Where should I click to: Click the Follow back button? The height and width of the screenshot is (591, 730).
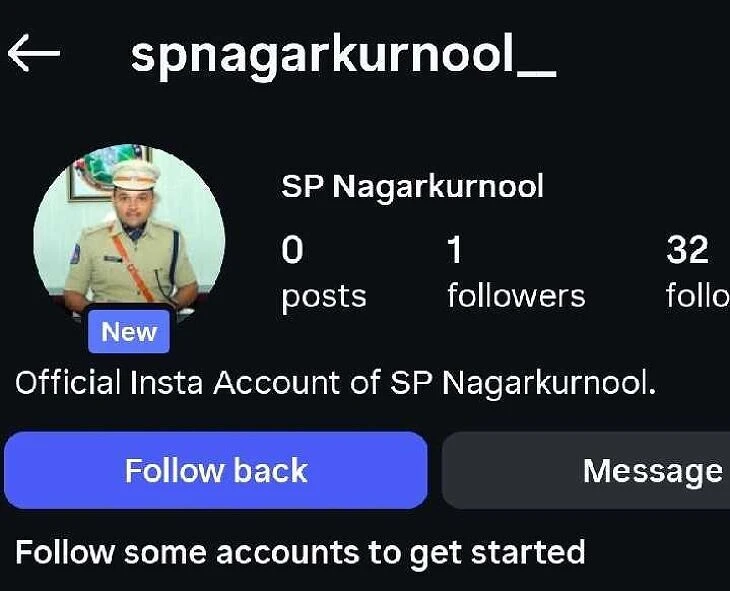[216, 470]
